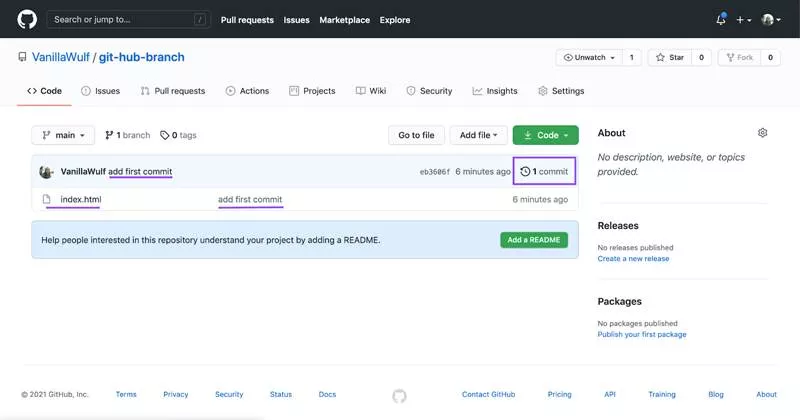Open VanillaWulf author name in commit row
Viewport: 800px width, 420px height.
83,171
